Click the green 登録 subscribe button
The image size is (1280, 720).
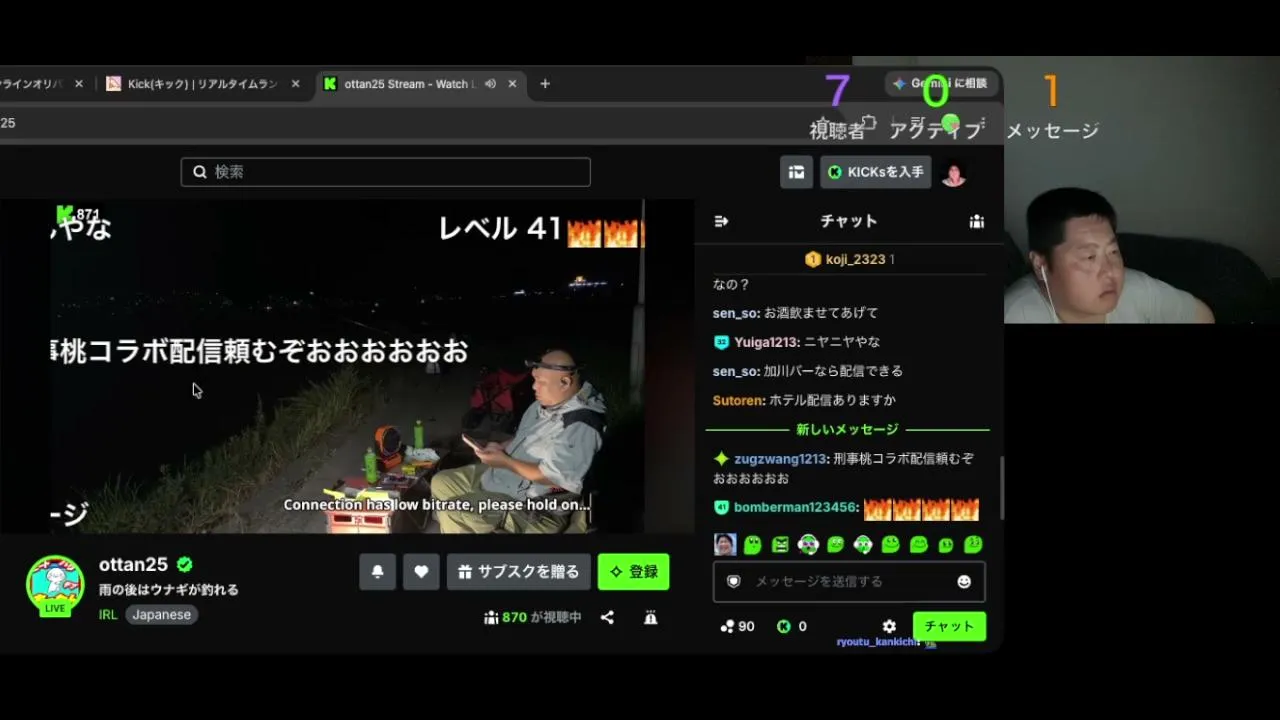pyautogui.click(x=634, y=572)
